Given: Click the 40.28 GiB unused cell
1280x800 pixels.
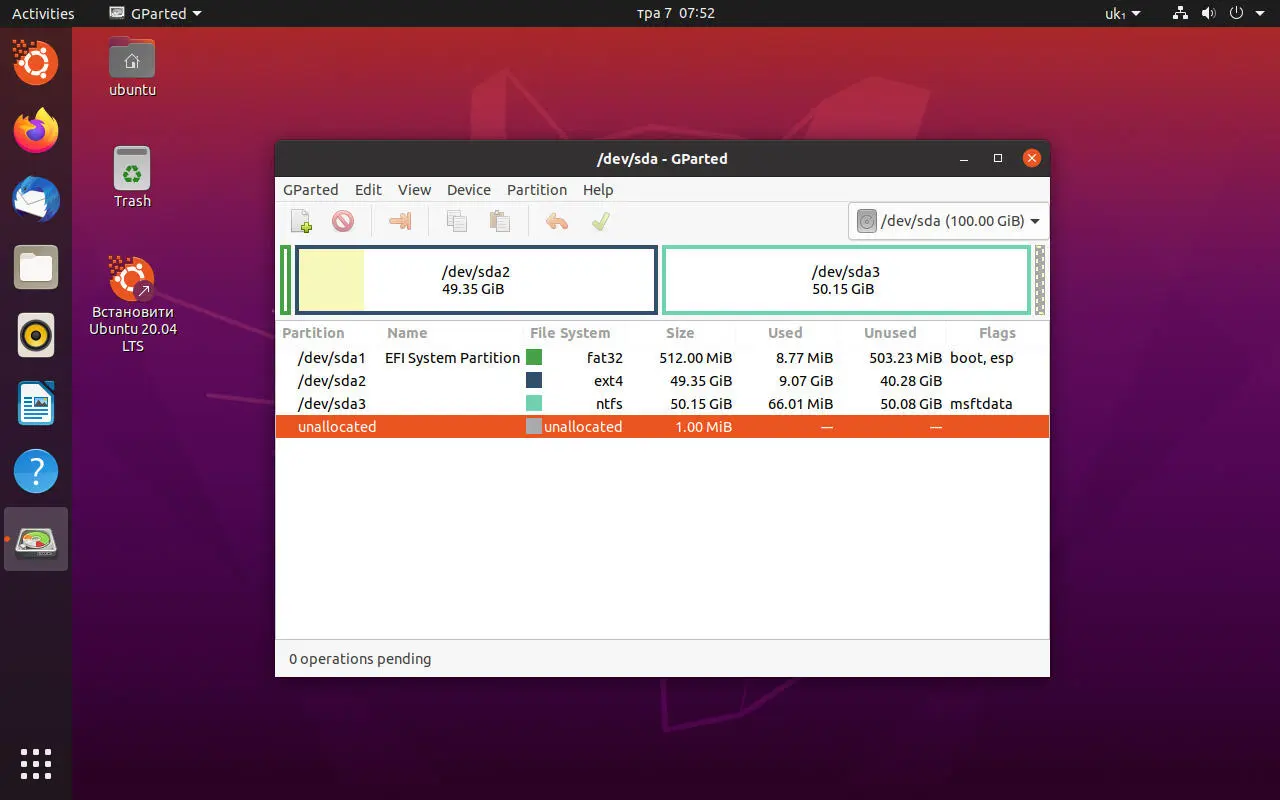Looking at the screenshot, I should click(910, 381).
